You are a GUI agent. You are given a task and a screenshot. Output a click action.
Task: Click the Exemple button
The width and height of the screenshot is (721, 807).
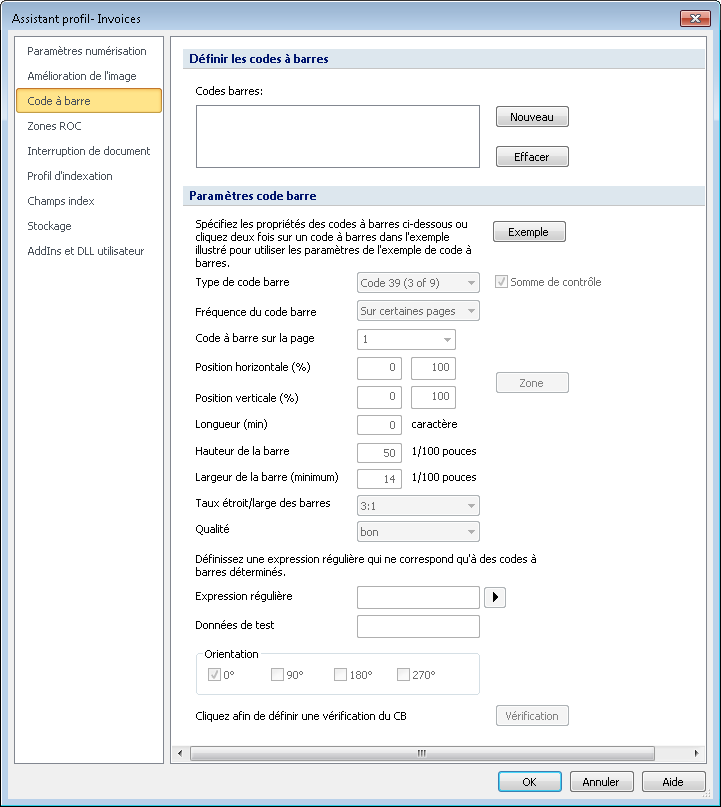pyautogui.click(x=529, y=232)
